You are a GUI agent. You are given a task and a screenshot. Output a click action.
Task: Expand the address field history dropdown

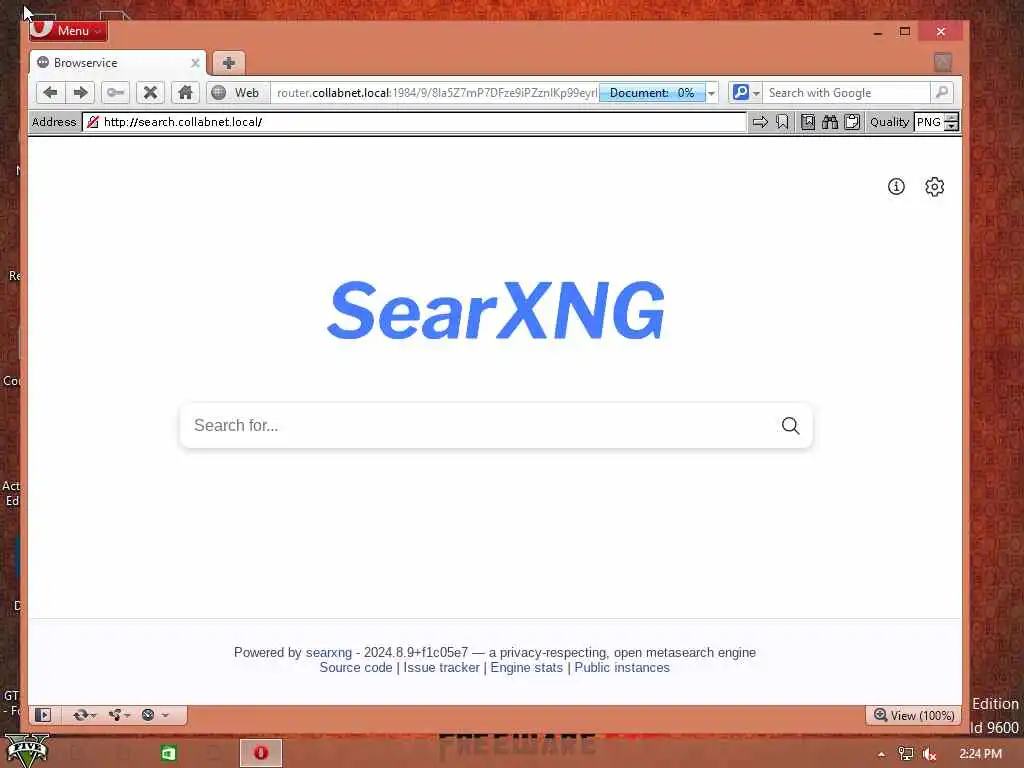(712, 93)
